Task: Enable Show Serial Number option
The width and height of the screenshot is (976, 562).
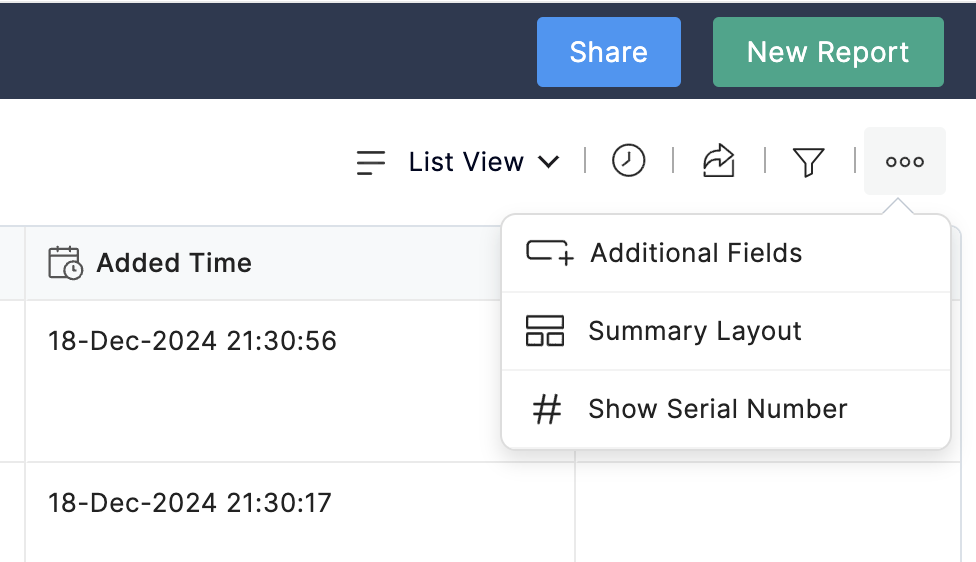Action: pos(726,409)
